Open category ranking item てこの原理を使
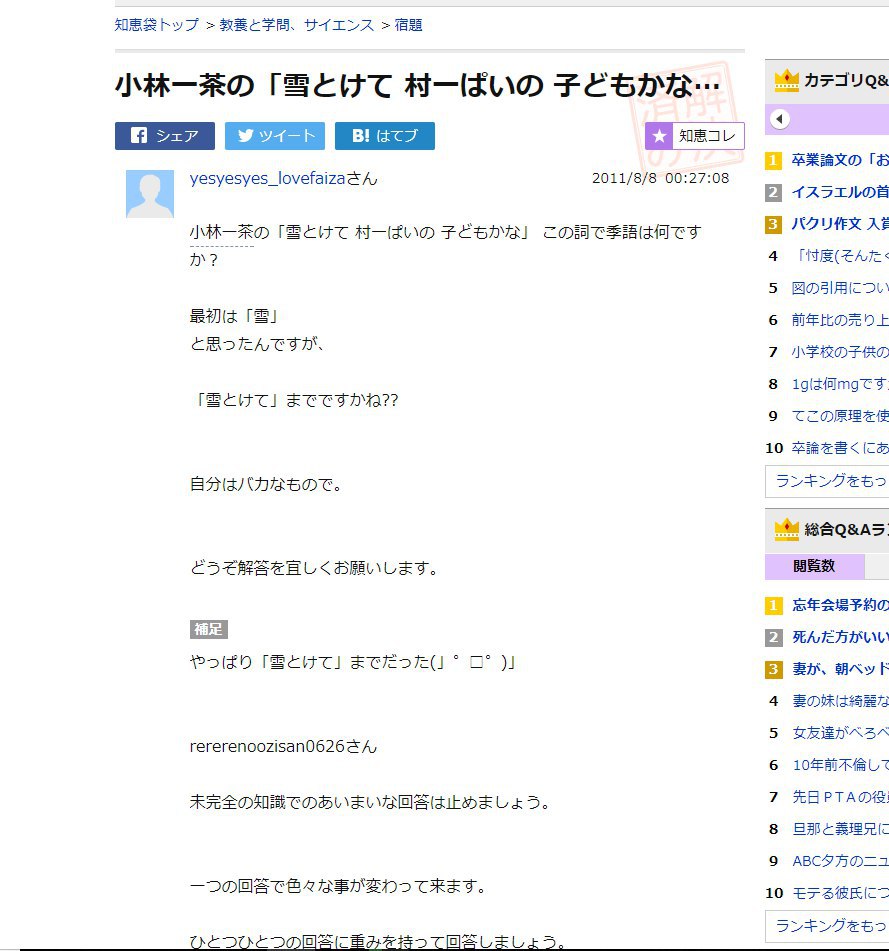Image resolution: width=889 pixels, height=951 pixels. tap(840, 416)
